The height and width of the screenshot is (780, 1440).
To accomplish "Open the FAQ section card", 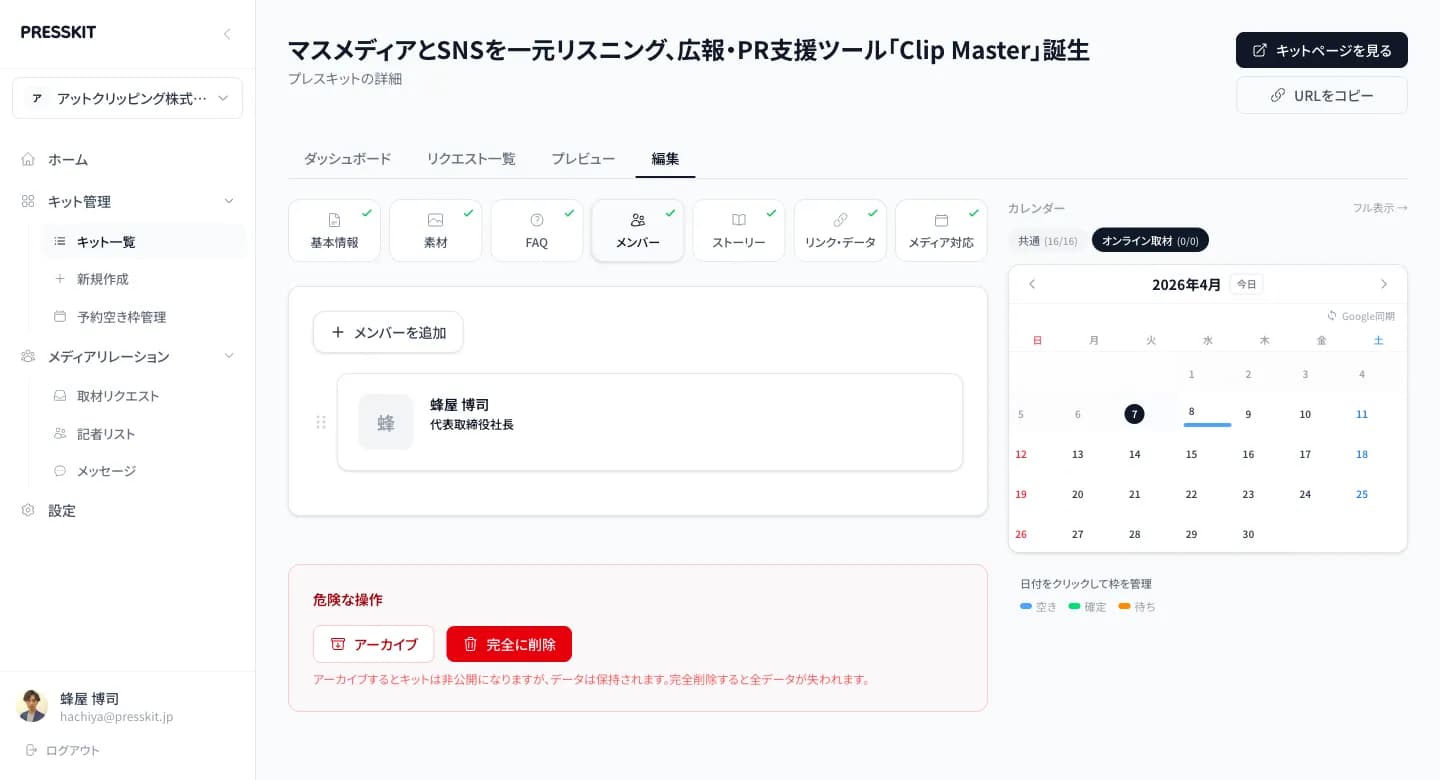I will click(537, 231).
